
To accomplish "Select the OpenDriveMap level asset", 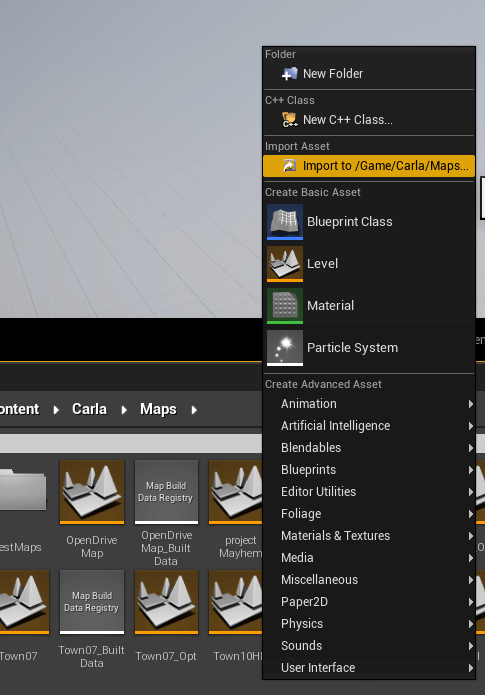I will point(92,492).
